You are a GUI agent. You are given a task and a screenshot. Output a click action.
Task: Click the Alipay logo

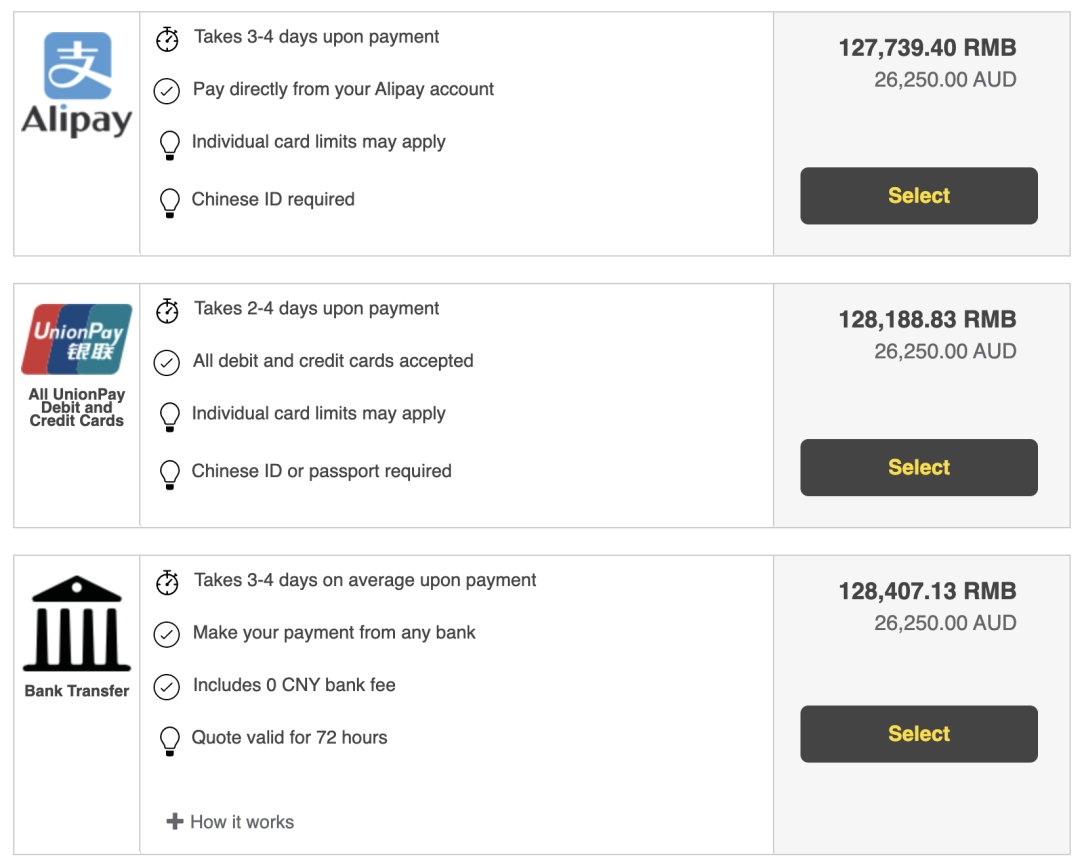coord(77,85)
